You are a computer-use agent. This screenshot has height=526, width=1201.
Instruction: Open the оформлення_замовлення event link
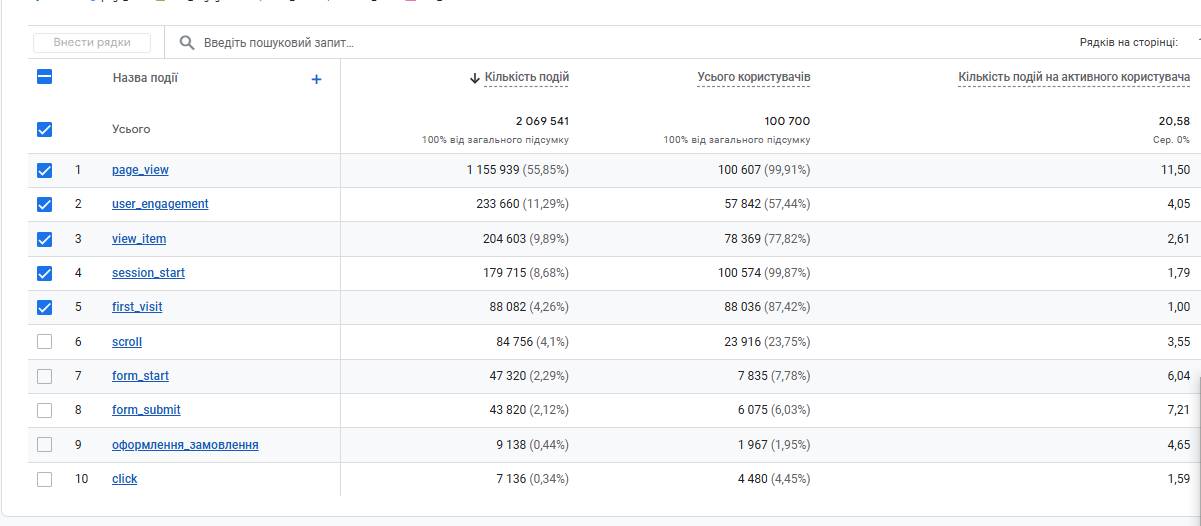pos(185,445)
